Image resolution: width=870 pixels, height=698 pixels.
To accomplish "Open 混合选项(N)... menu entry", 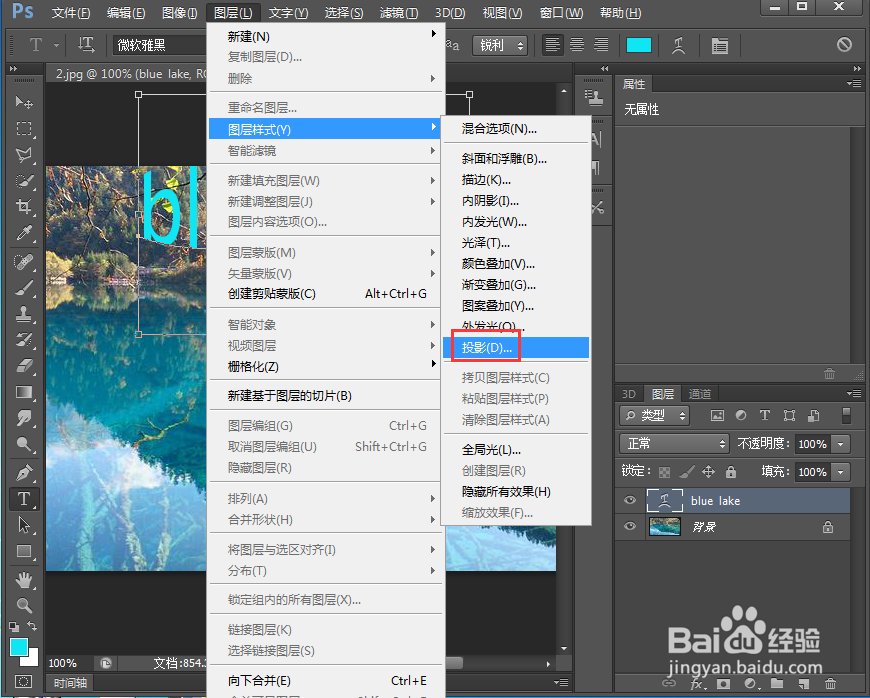I will point(516,129).
